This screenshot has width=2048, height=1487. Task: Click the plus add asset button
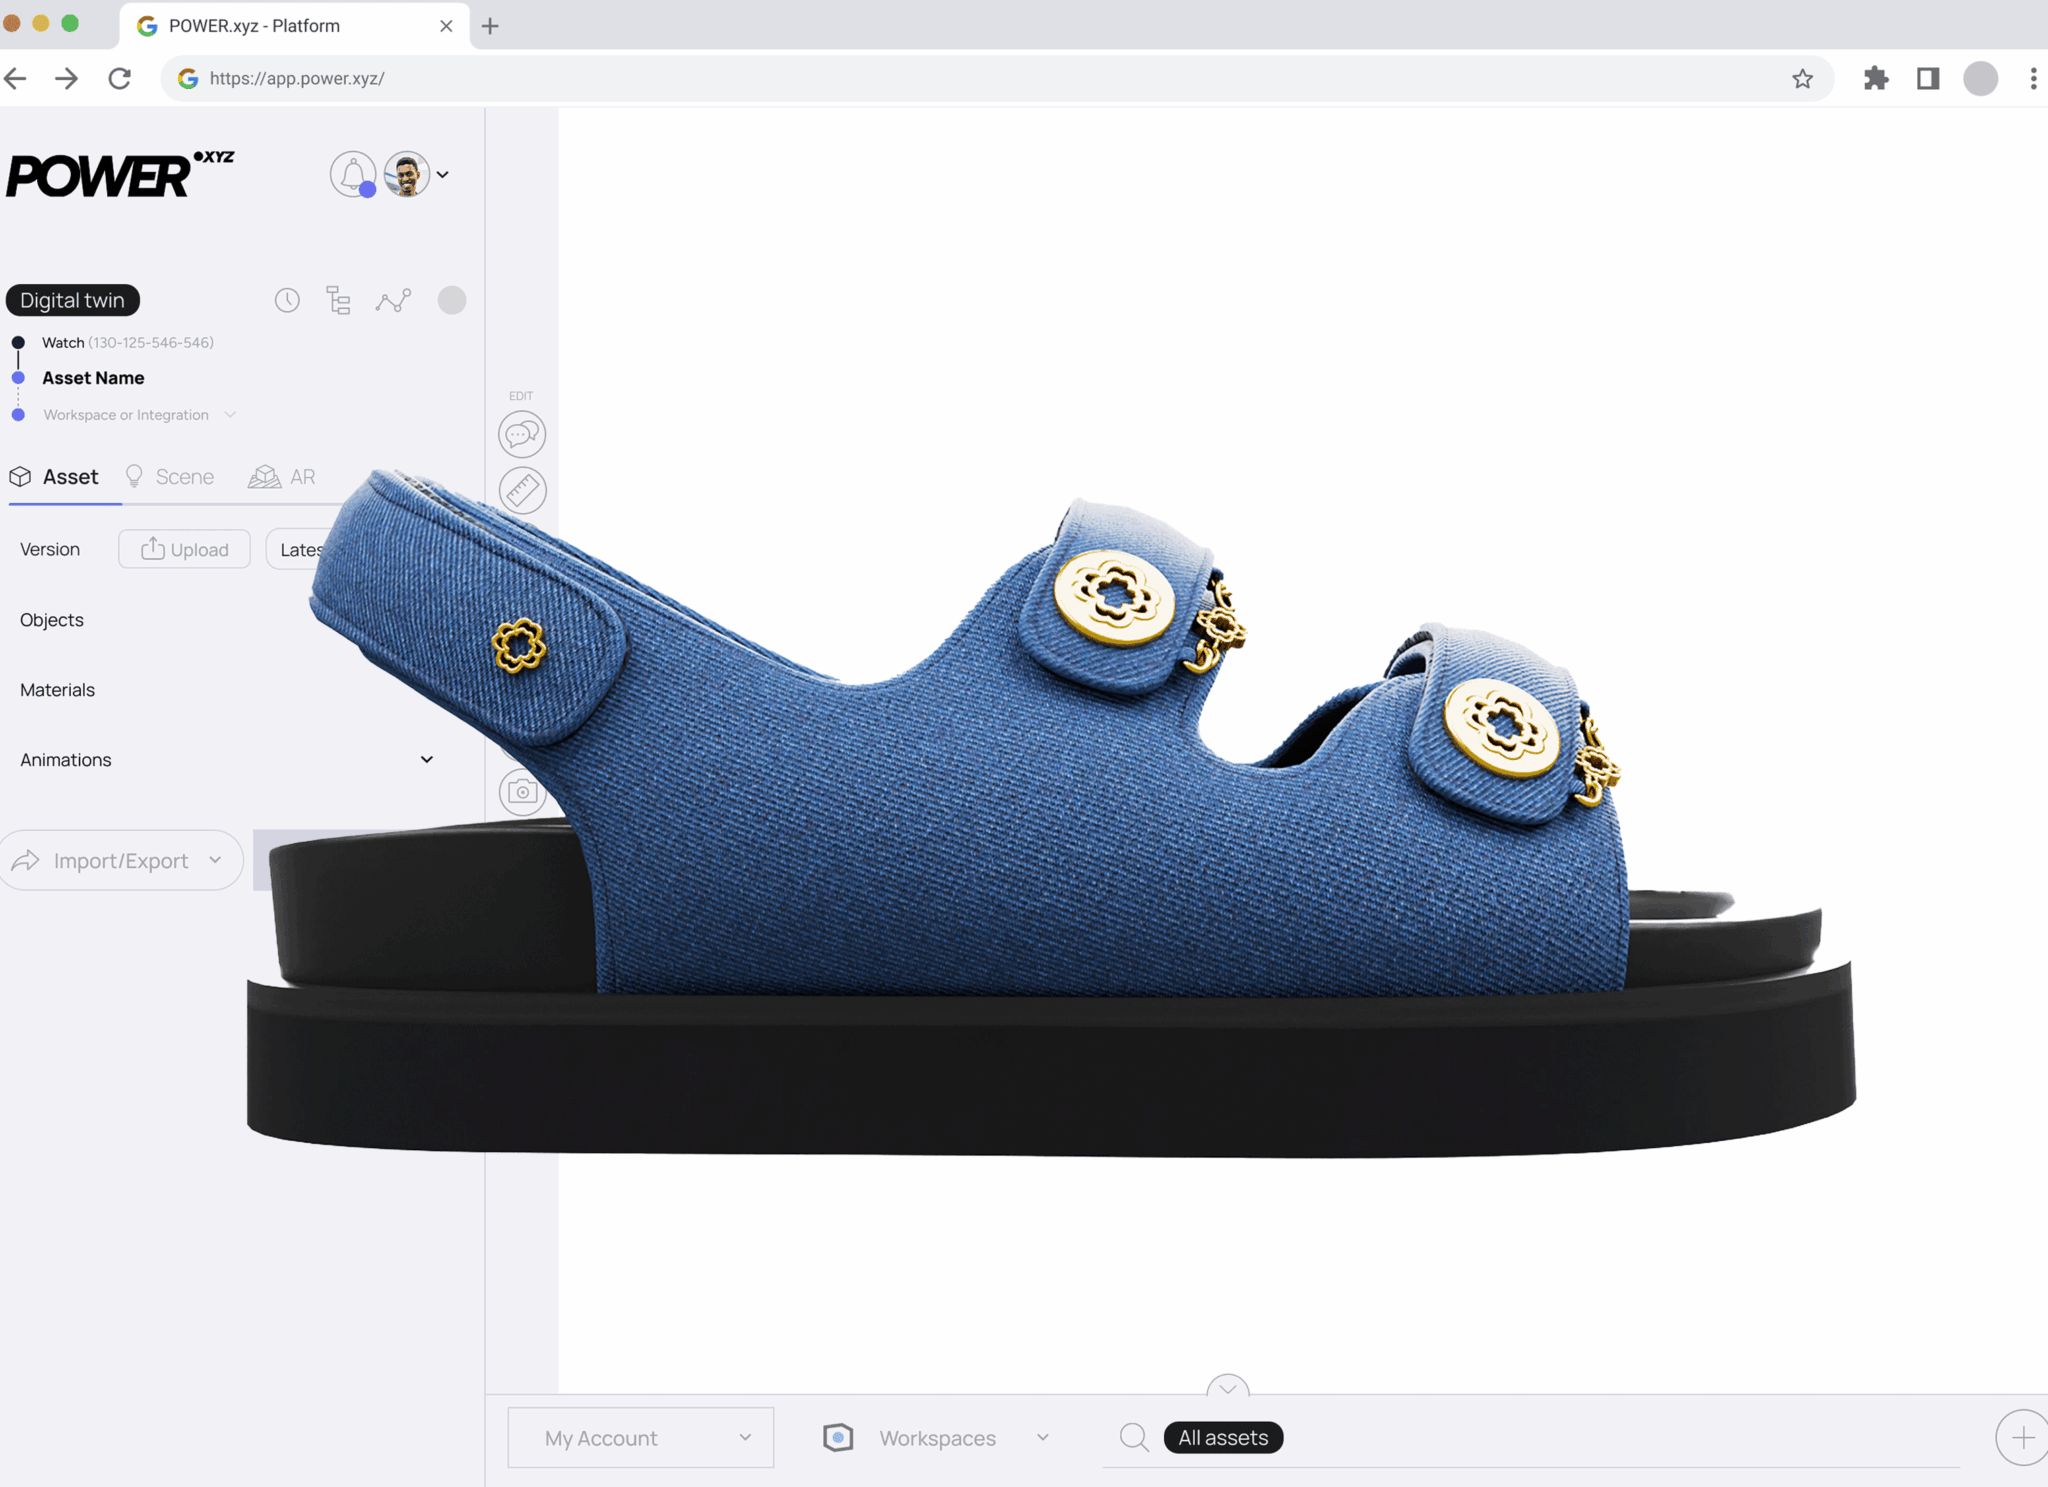(x=2021, y=1437)
